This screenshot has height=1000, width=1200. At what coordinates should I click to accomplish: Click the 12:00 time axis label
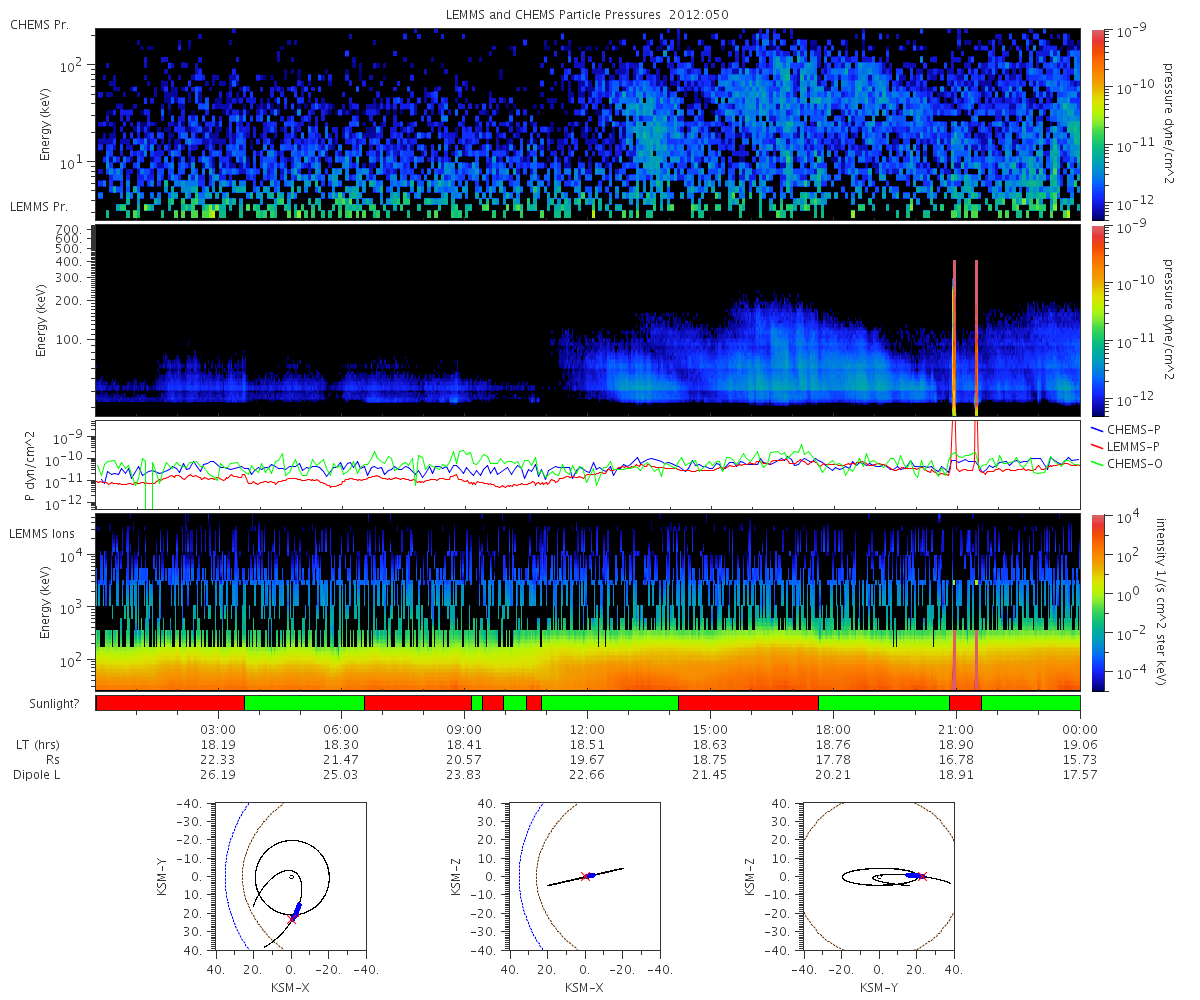tap(587, 730)
